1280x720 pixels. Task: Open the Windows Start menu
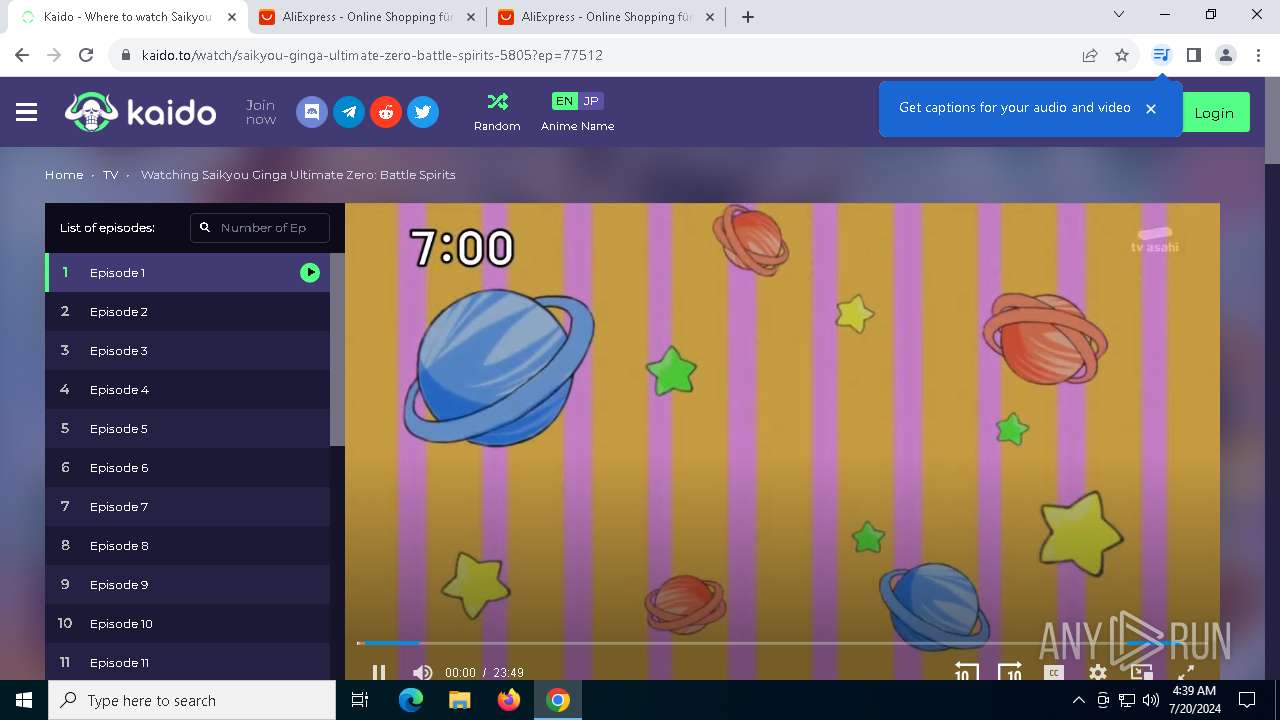tap(24, 700)
